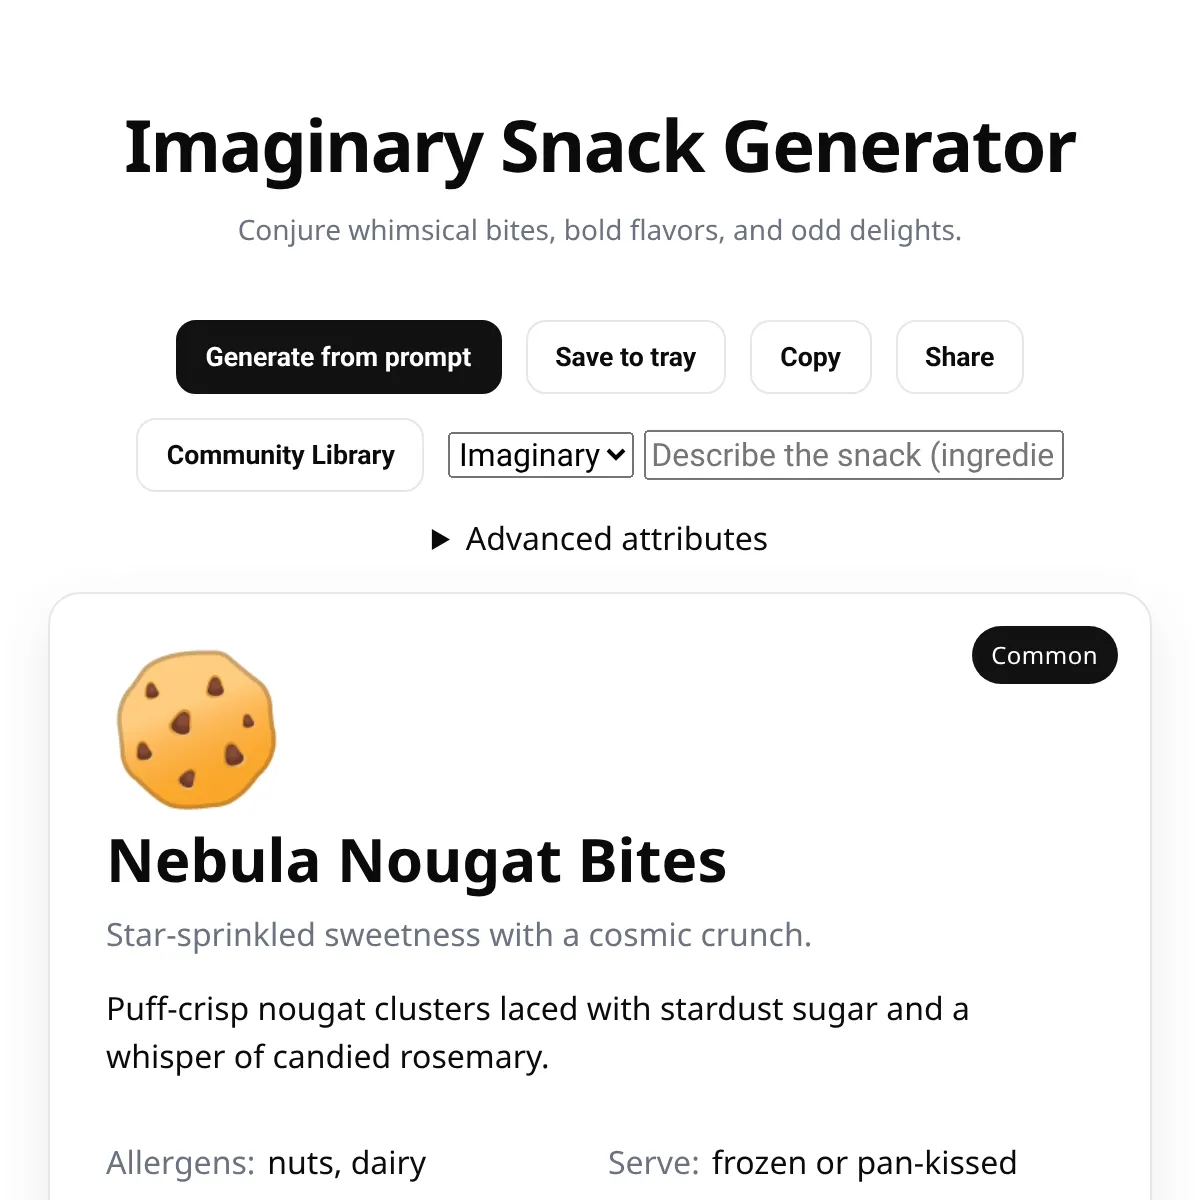
Task: Focus the Describe the snack field
Action: click(854, 455)
